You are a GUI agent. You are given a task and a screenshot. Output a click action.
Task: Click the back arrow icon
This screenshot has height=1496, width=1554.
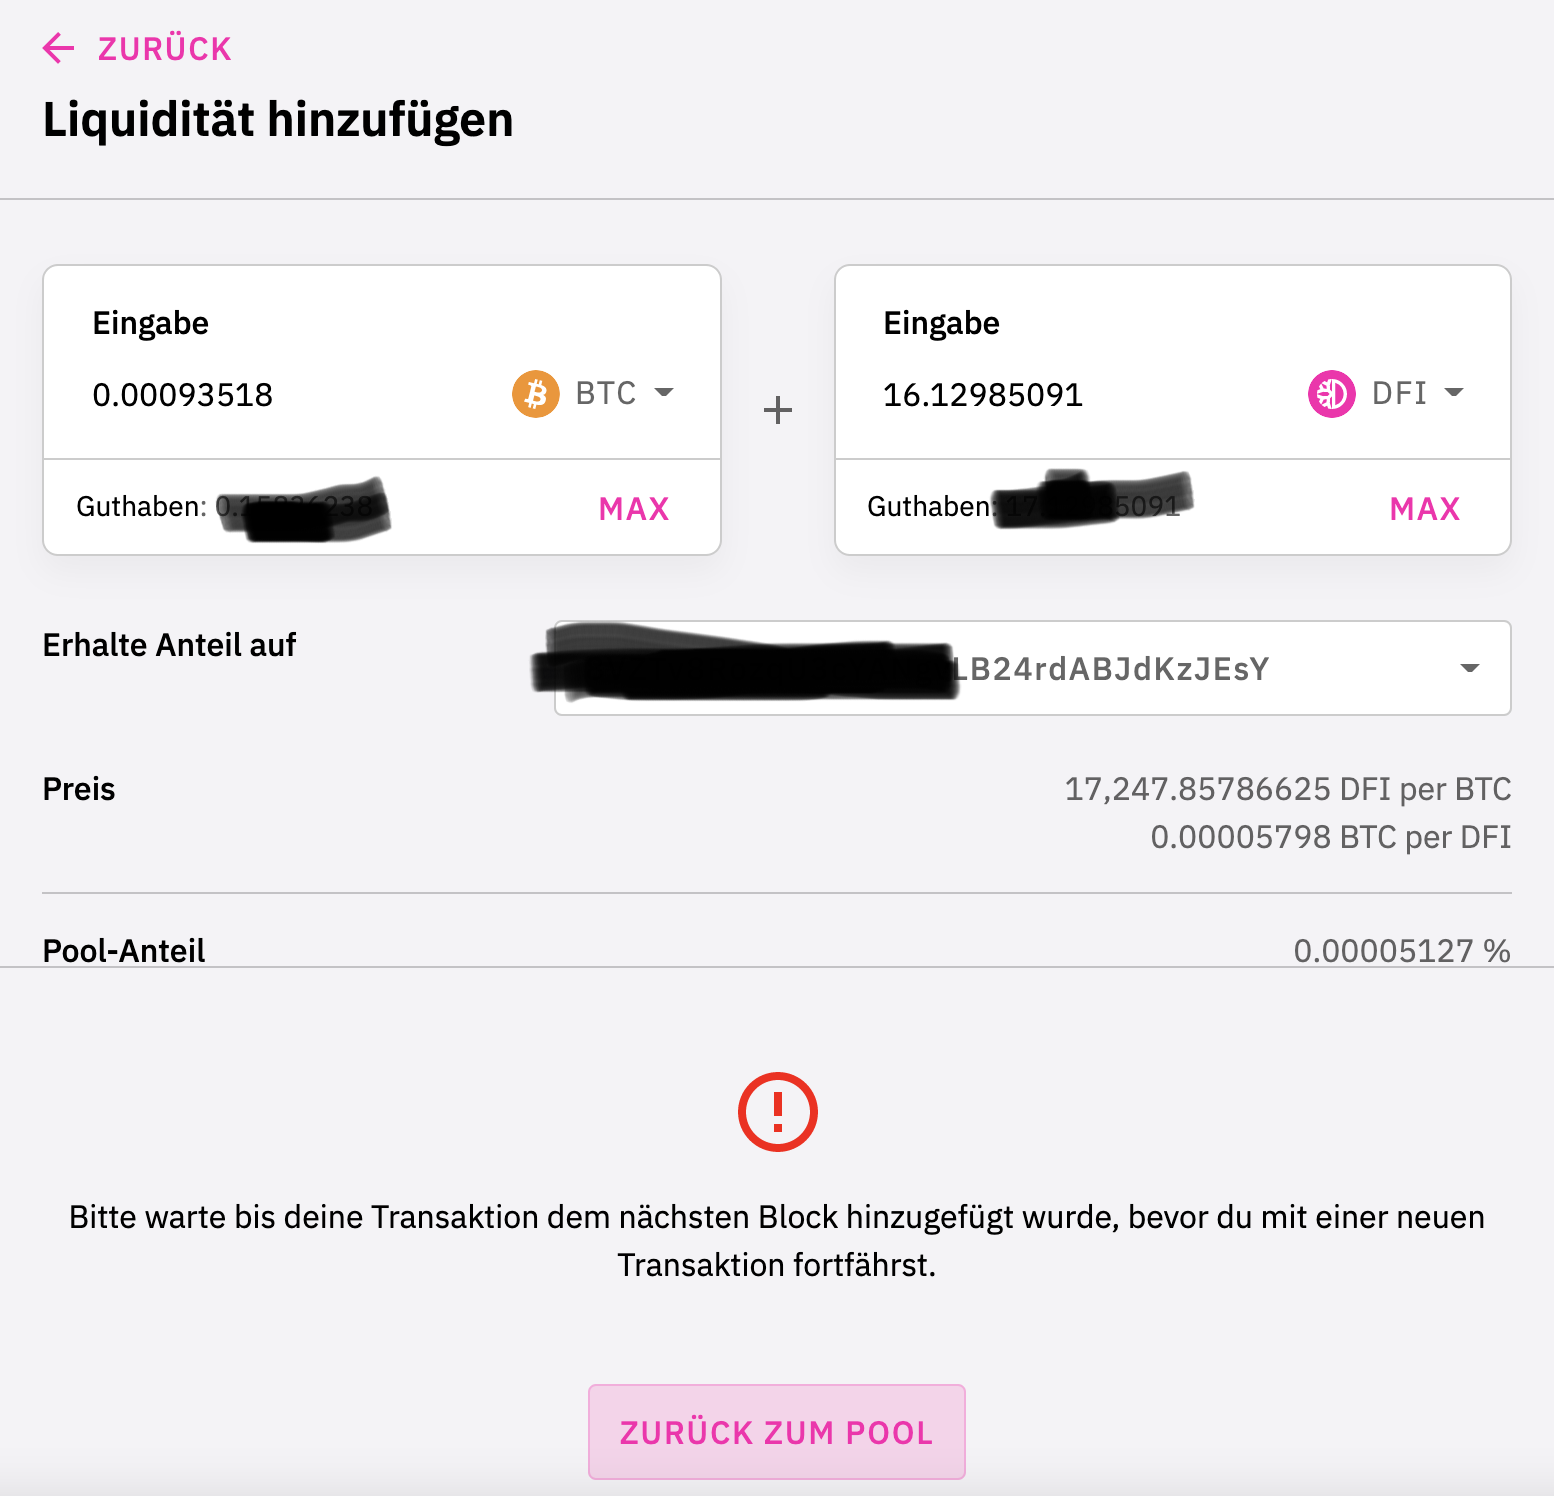(x=59, y=48)
